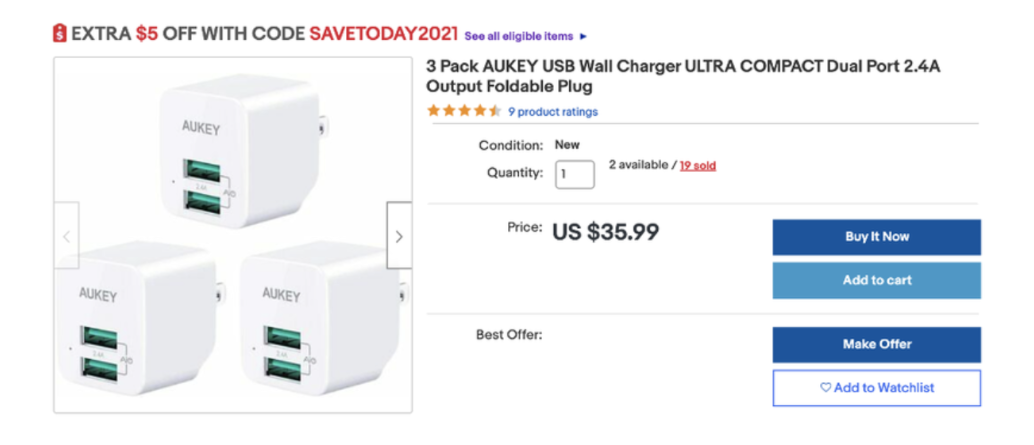Click the bottom-right AUKEY charger image
1034x445 pixels.
[324, 318]
